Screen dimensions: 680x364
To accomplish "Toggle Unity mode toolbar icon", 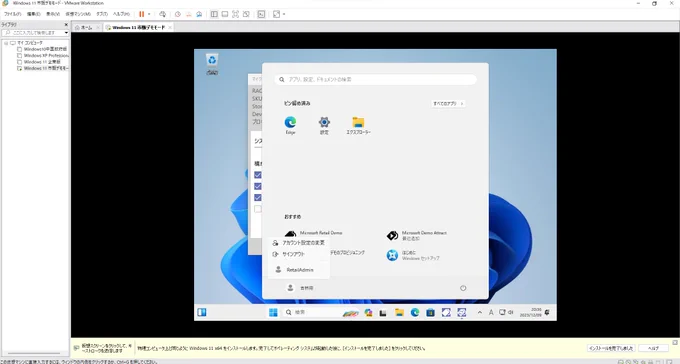I will [246, 14].
